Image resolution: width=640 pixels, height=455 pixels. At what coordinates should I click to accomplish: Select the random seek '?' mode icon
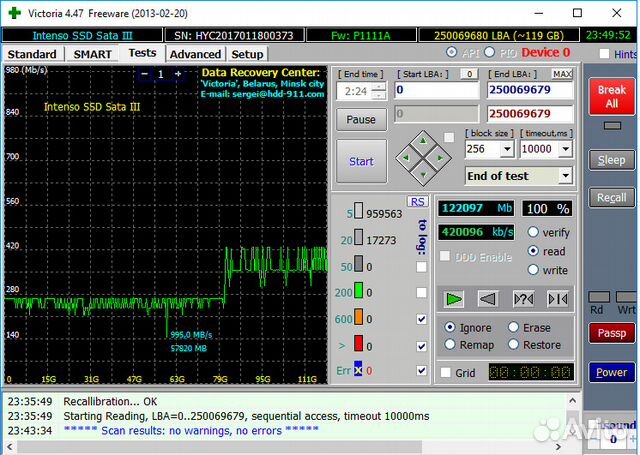pos(523,298)
